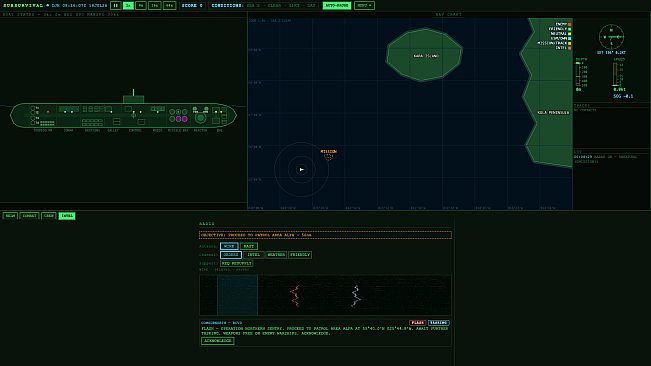The image size is (651, 366).
Task: Click the Kola Peninsula label on chart
Action: pos(553,112)
